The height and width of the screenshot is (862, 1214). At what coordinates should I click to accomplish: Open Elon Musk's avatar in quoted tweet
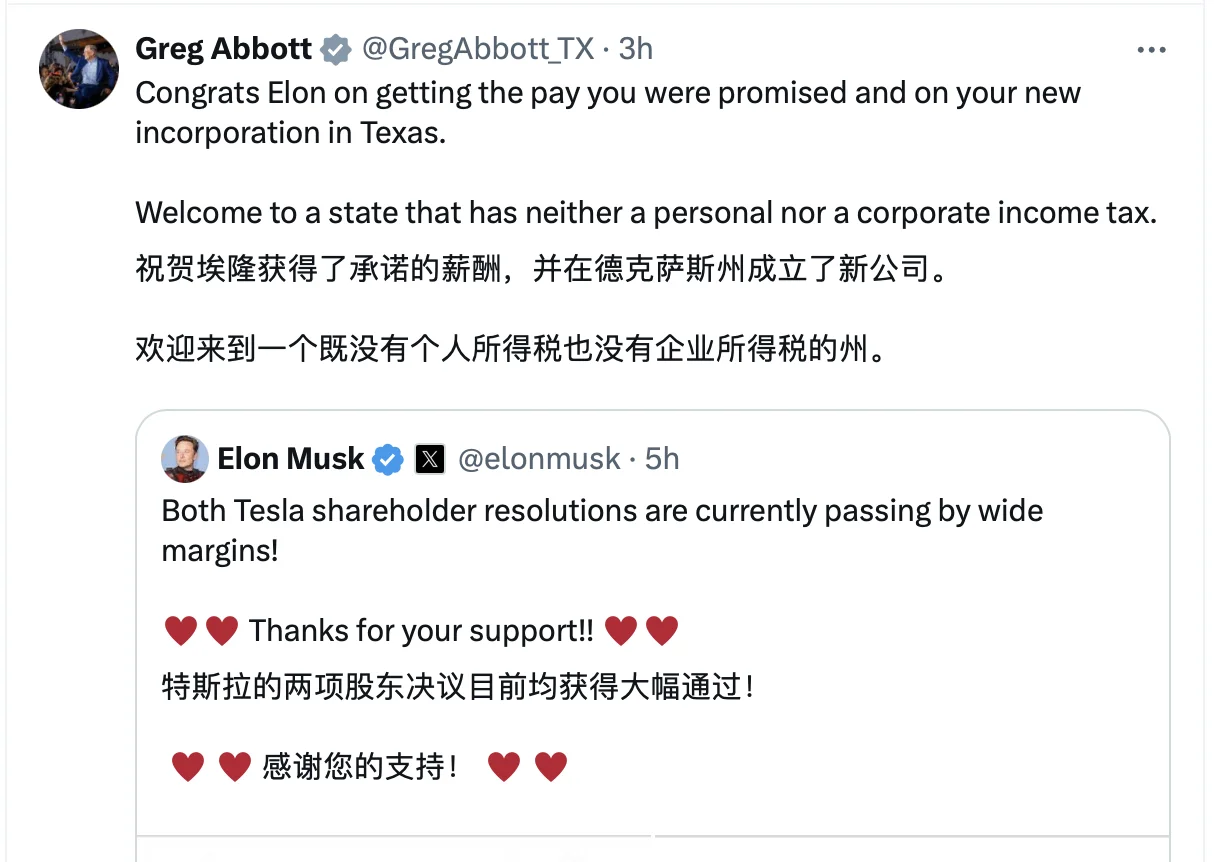tap(185, 459)
